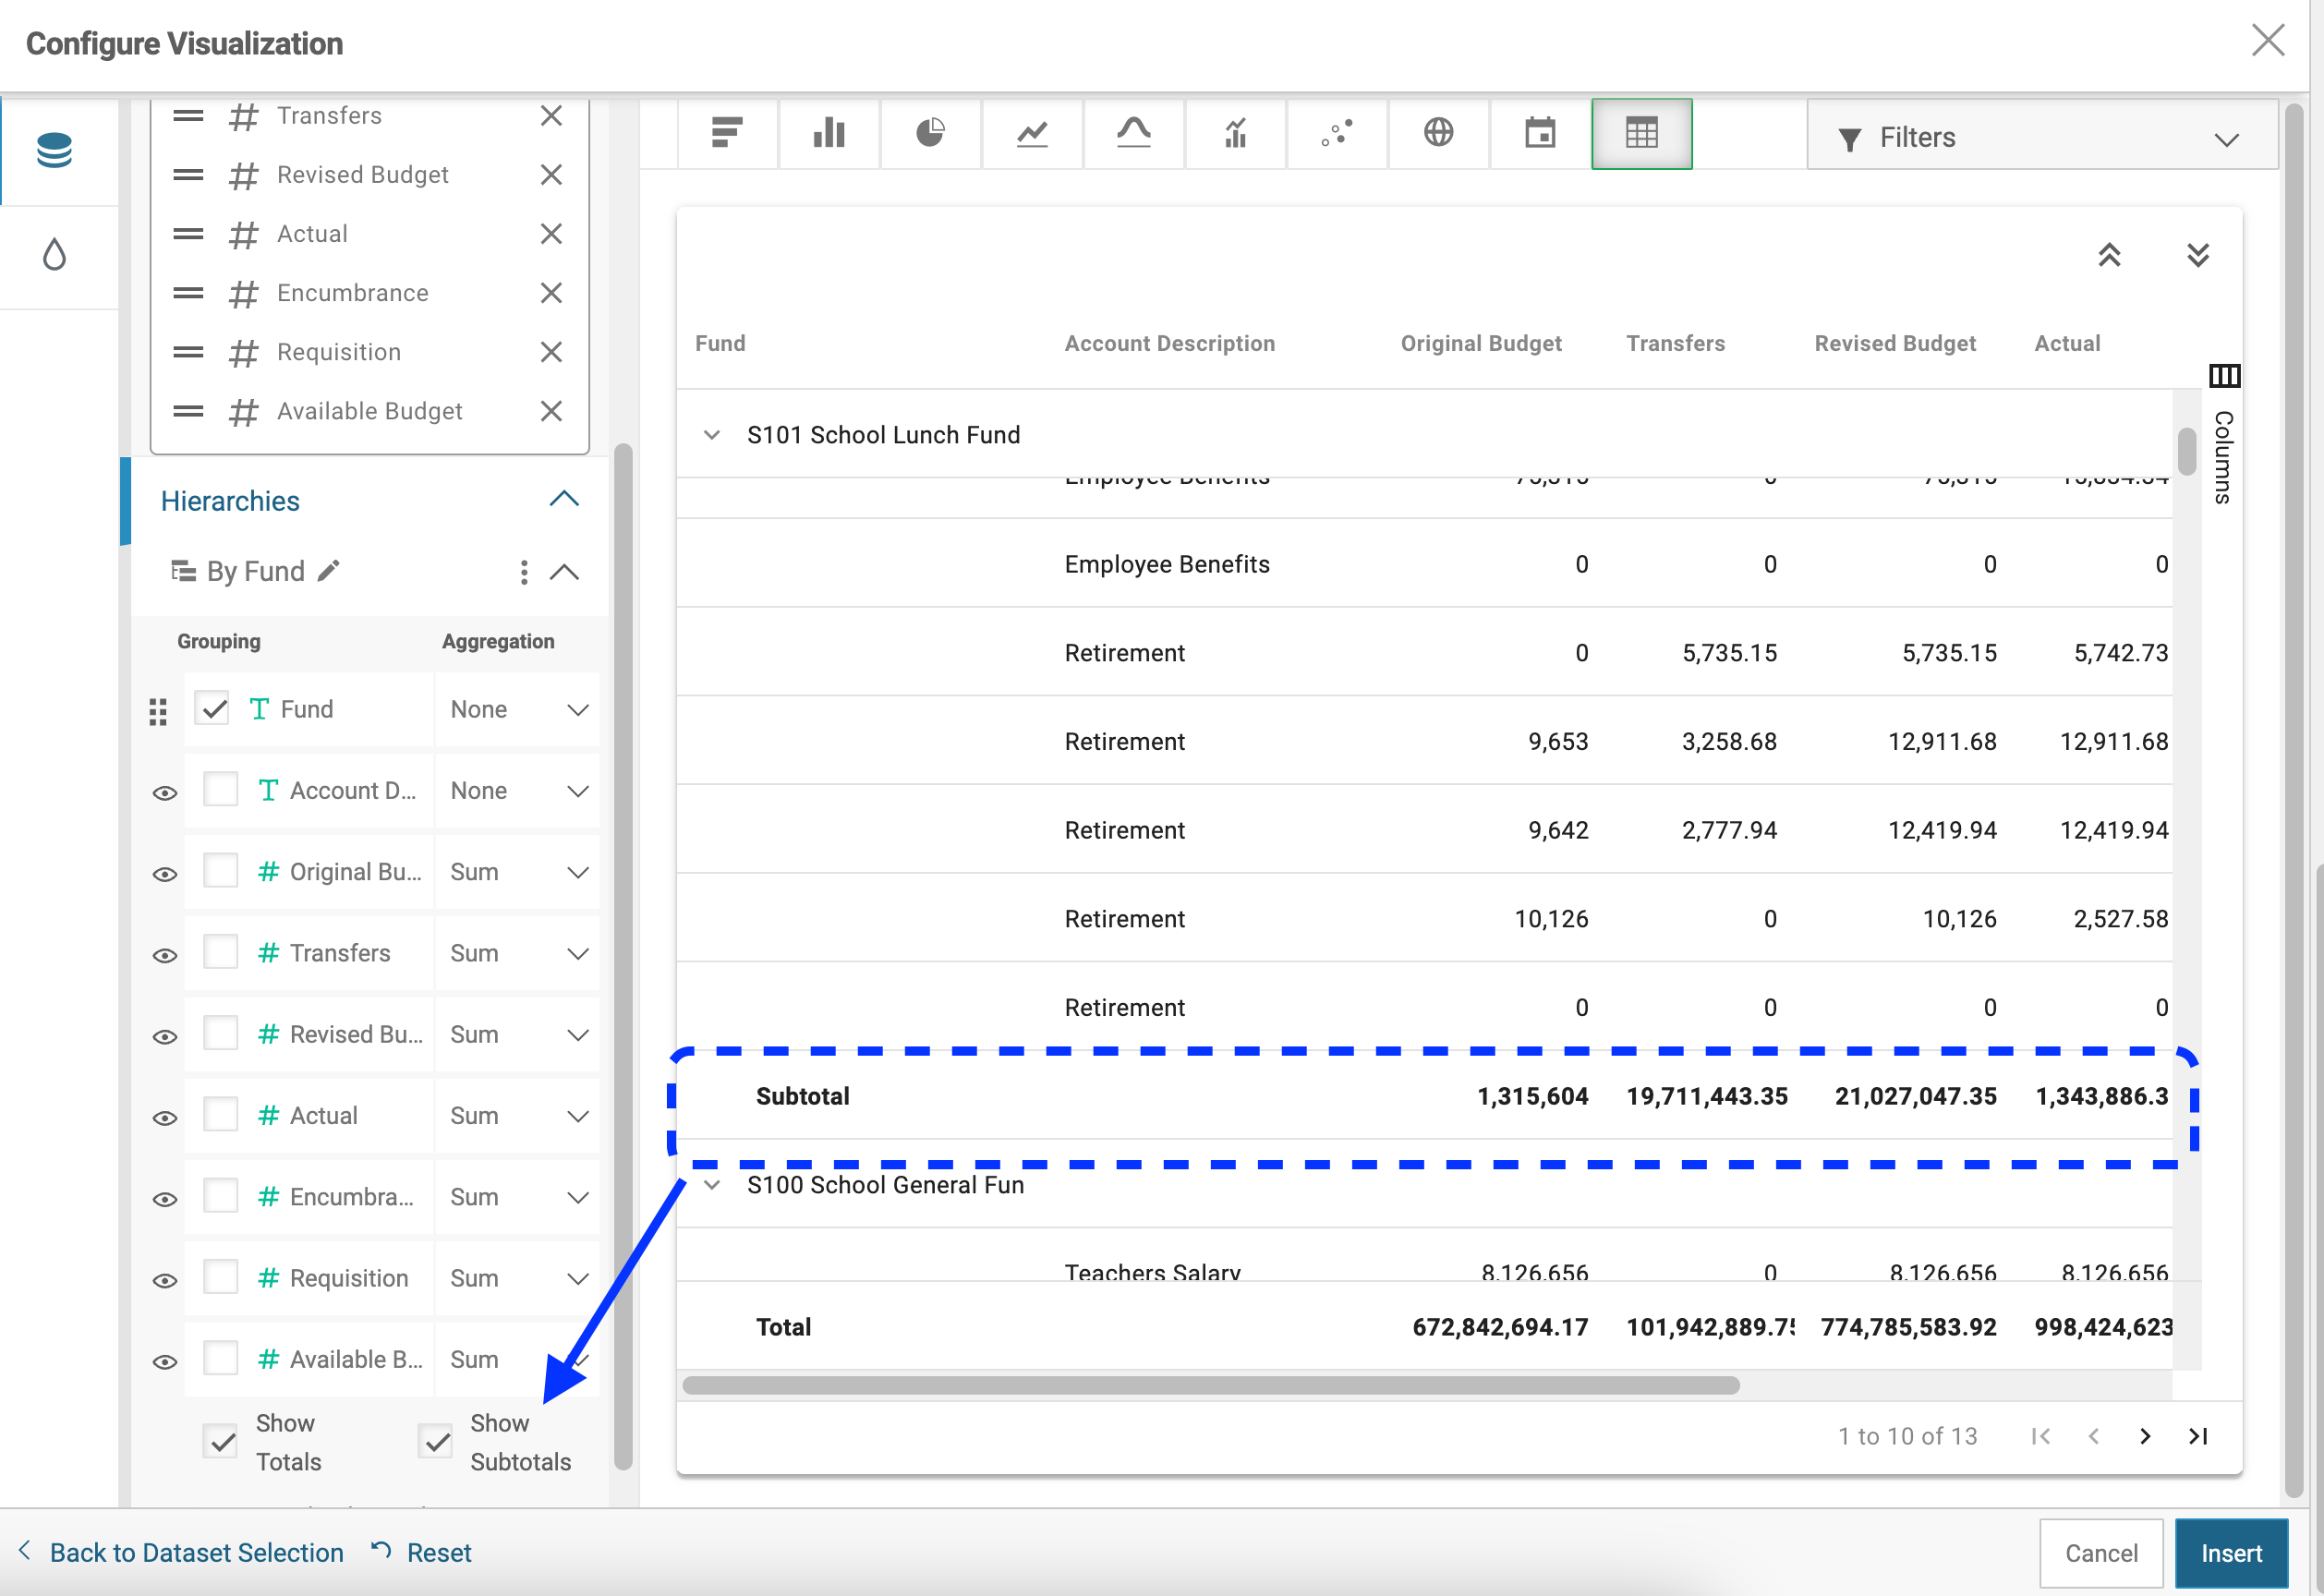Open the Fund aggregation dropdown
2324x1596 pixels.
pos(518,710)
